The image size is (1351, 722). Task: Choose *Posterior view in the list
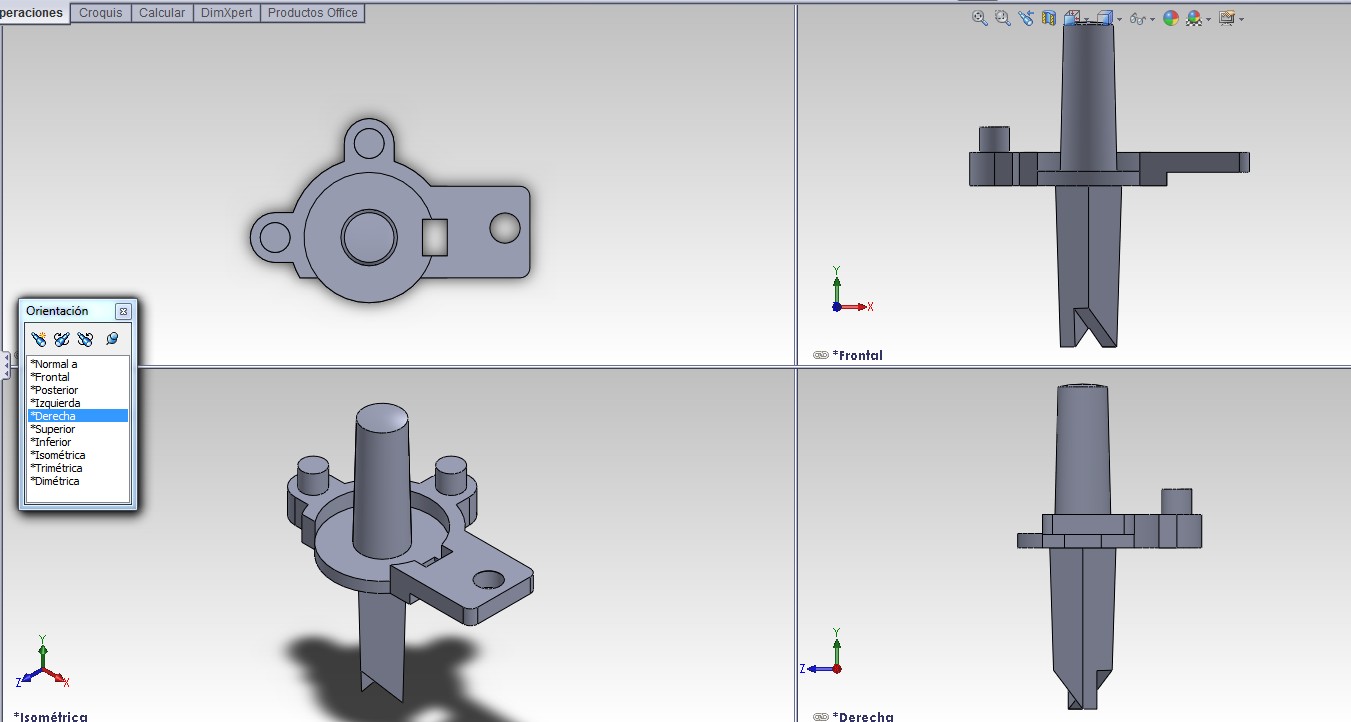click(78, 390)
